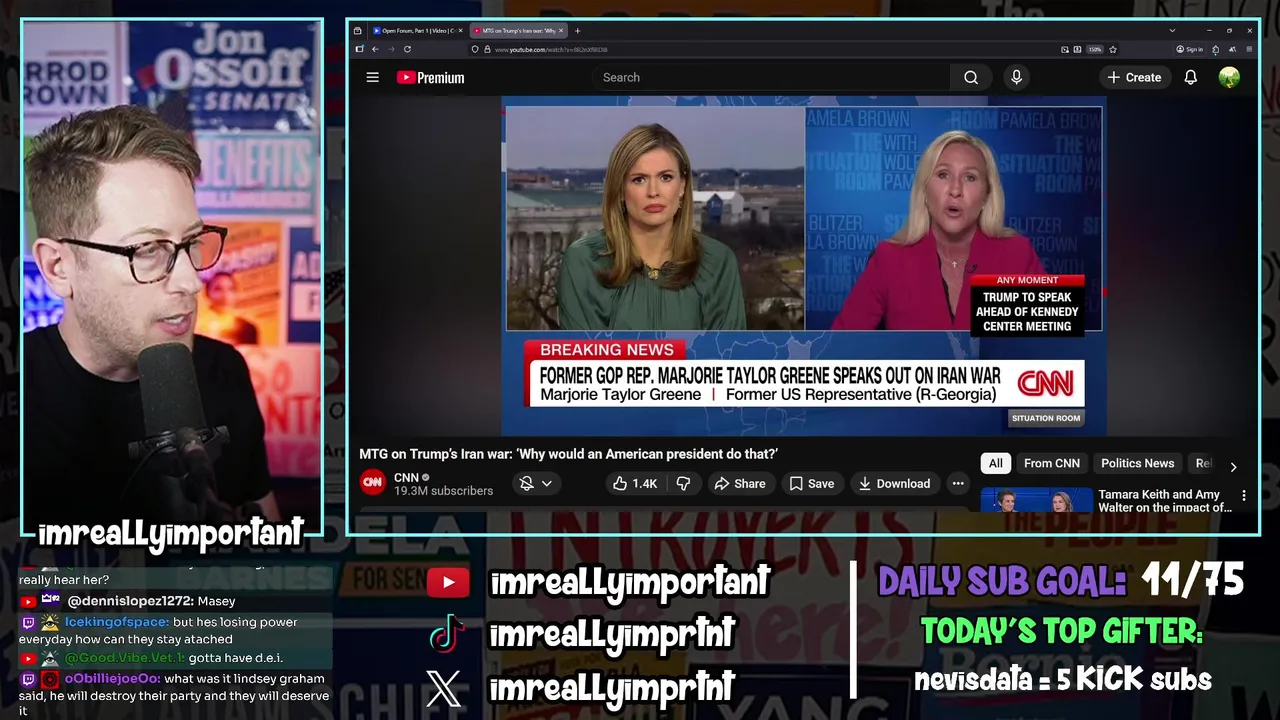Select the Politics News filter chip
Screen dimensions: 1280x720
(1137, 463)
